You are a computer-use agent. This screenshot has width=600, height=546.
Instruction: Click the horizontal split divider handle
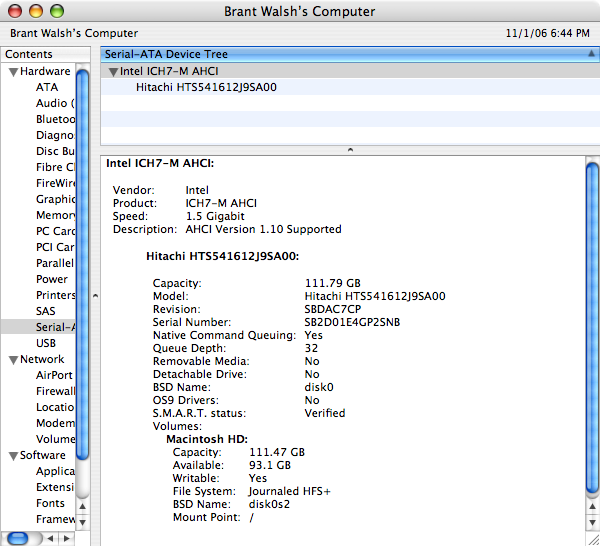coord(350,150)
